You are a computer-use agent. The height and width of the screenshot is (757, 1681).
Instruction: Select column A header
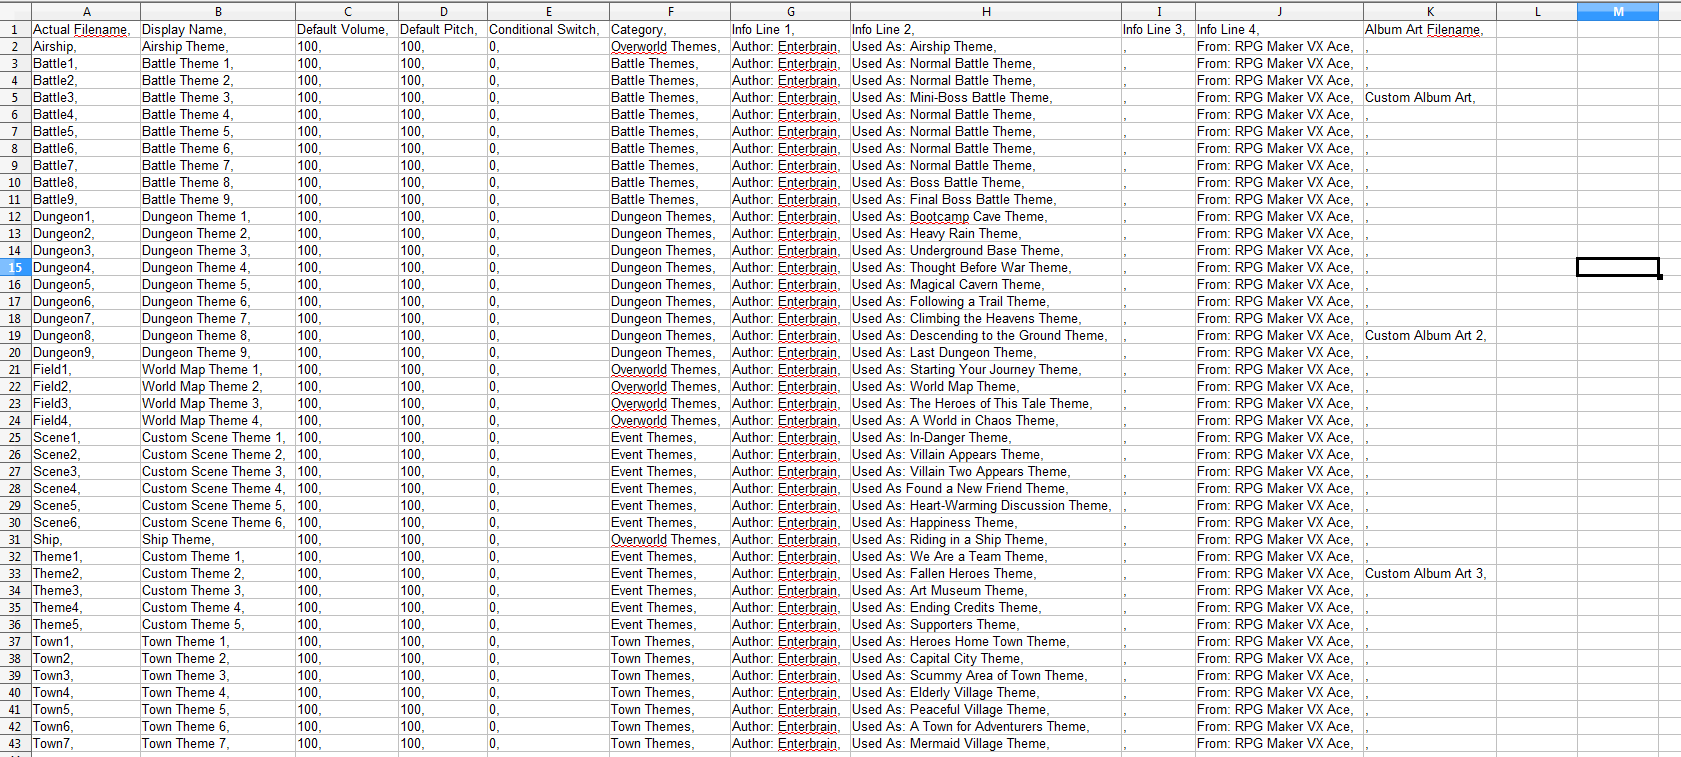[x=86, y=11]
